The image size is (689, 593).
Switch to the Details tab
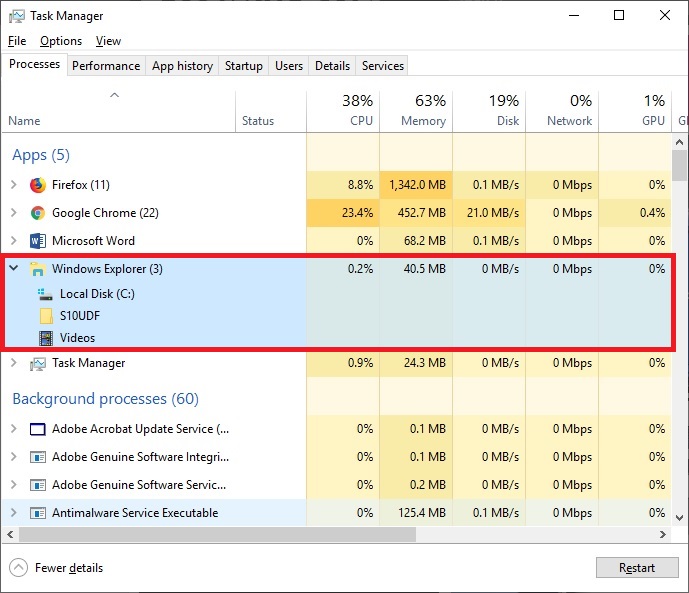point(332,66)
